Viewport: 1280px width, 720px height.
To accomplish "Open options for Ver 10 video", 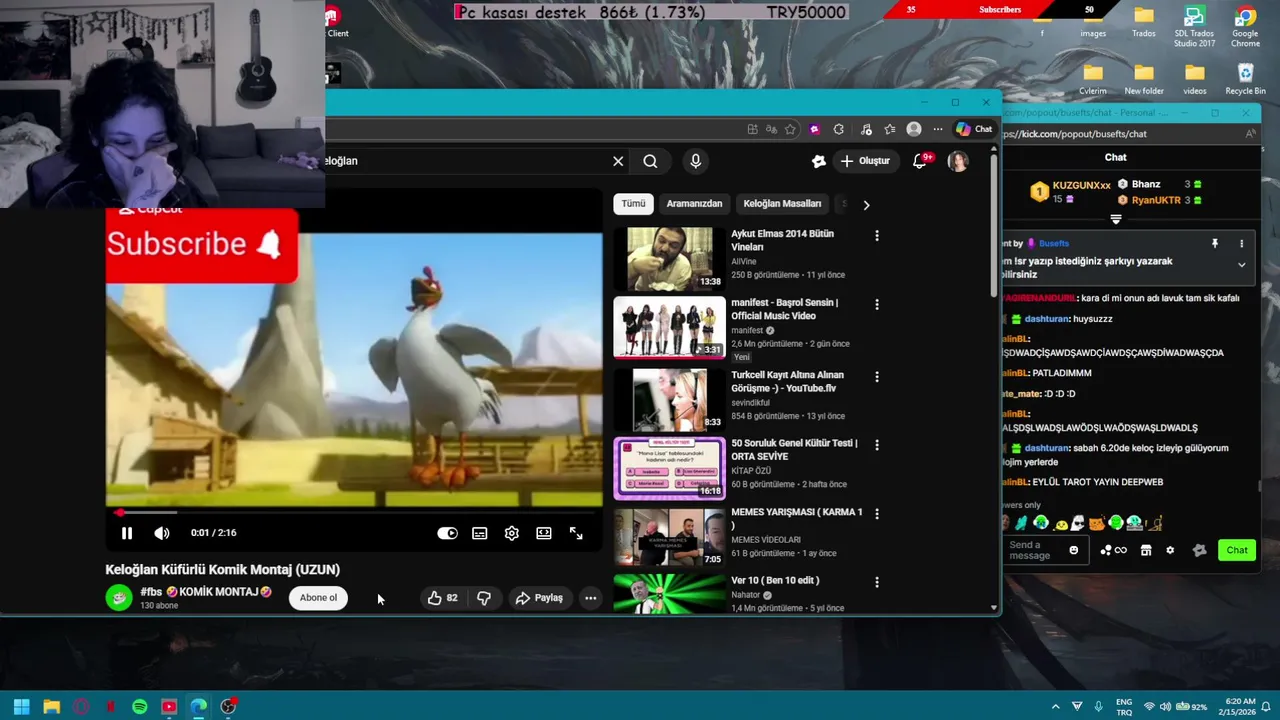I will pos(877,582).
